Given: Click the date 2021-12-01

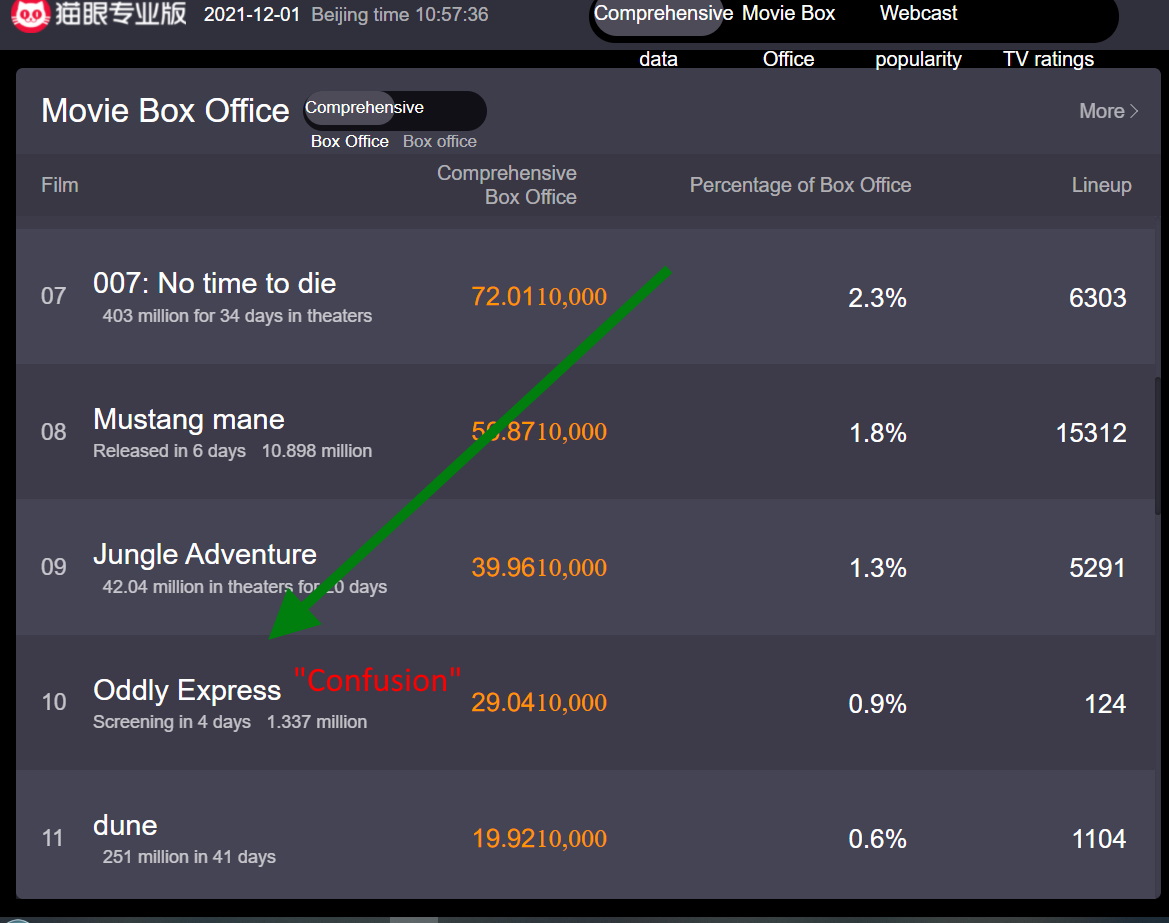Looking at the screenshot, I should point(252,14).
